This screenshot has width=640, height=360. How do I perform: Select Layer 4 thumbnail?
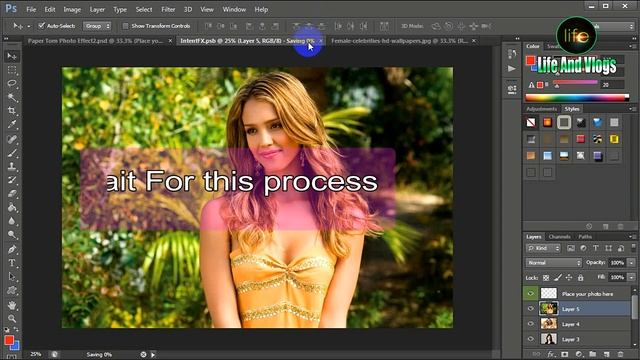point(549,324)
